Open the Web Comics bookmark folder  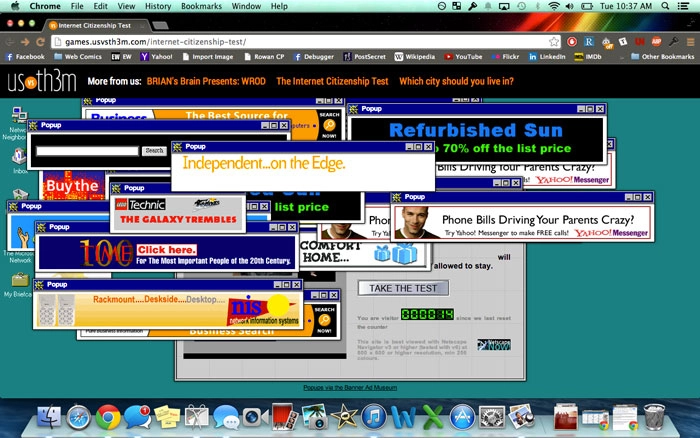78,57
